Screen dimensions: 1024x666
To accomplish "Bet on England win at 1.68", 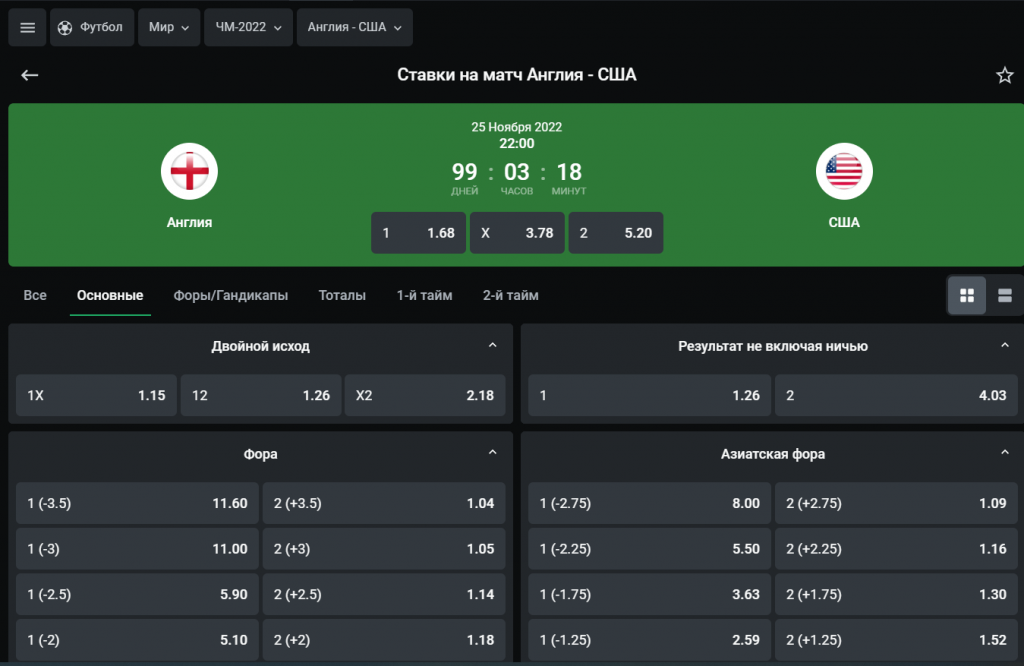I will tap(418, 233).
